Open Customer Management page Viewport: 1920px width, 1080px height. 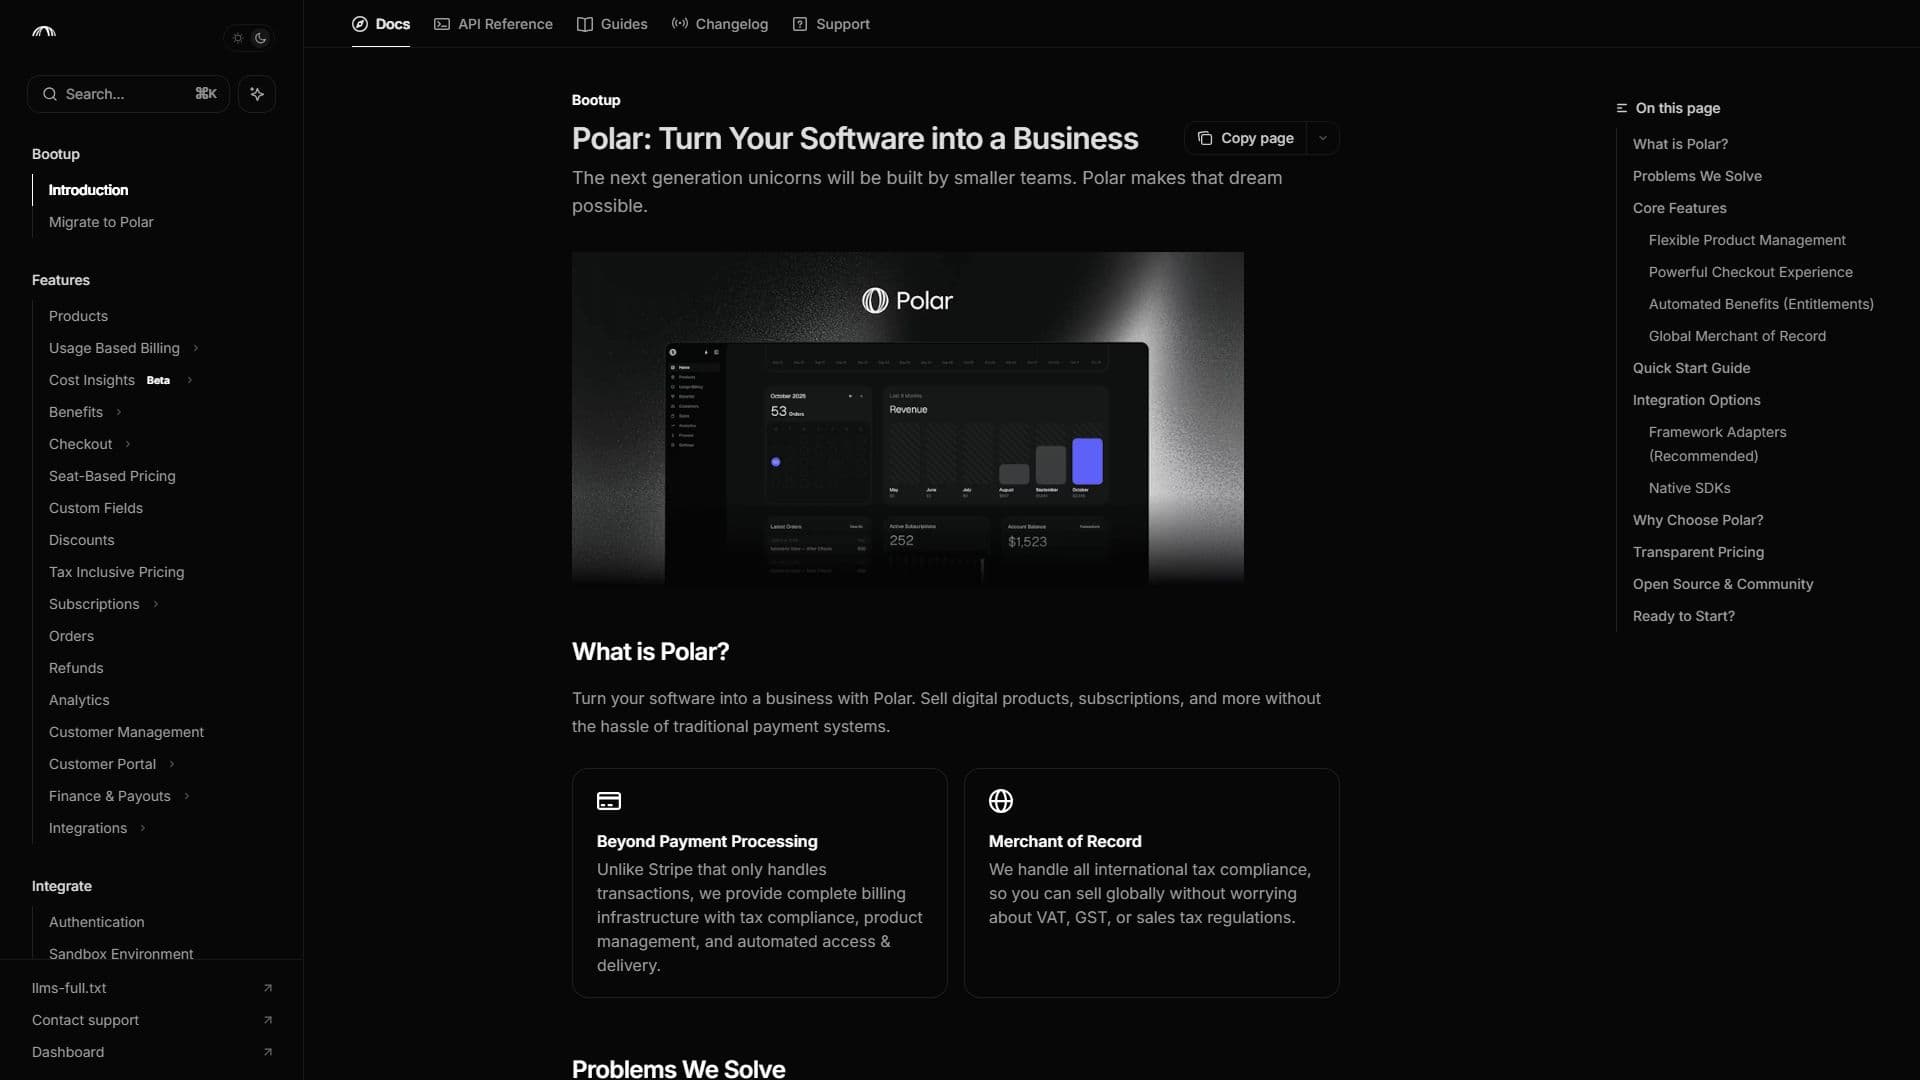(126, 732)
